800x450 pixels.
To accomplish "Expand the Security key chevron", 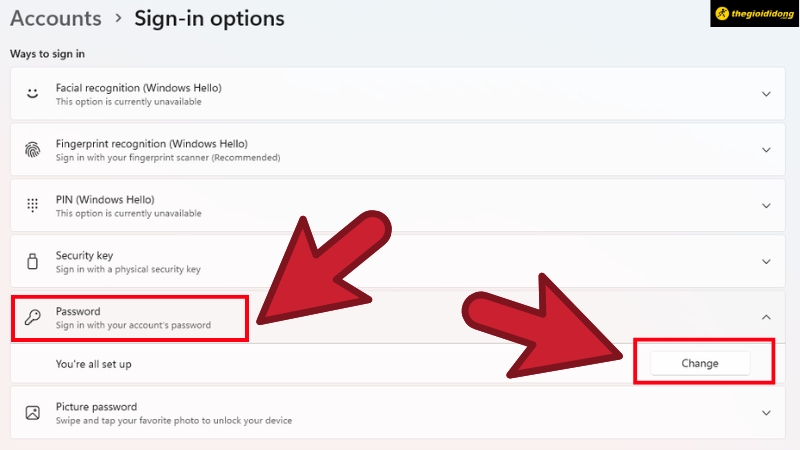I will coord(766,261).
